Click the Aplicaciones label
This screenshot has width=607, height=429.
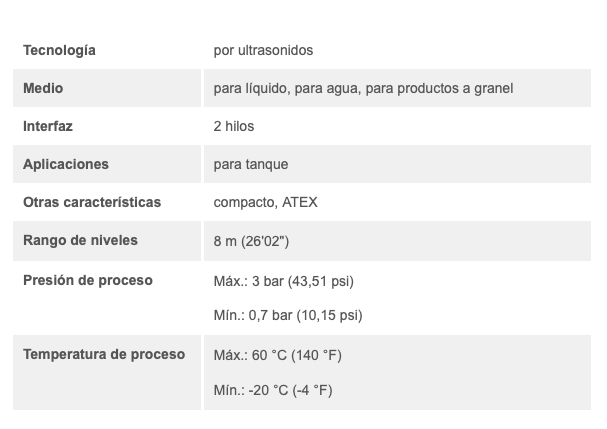(66, 164)
